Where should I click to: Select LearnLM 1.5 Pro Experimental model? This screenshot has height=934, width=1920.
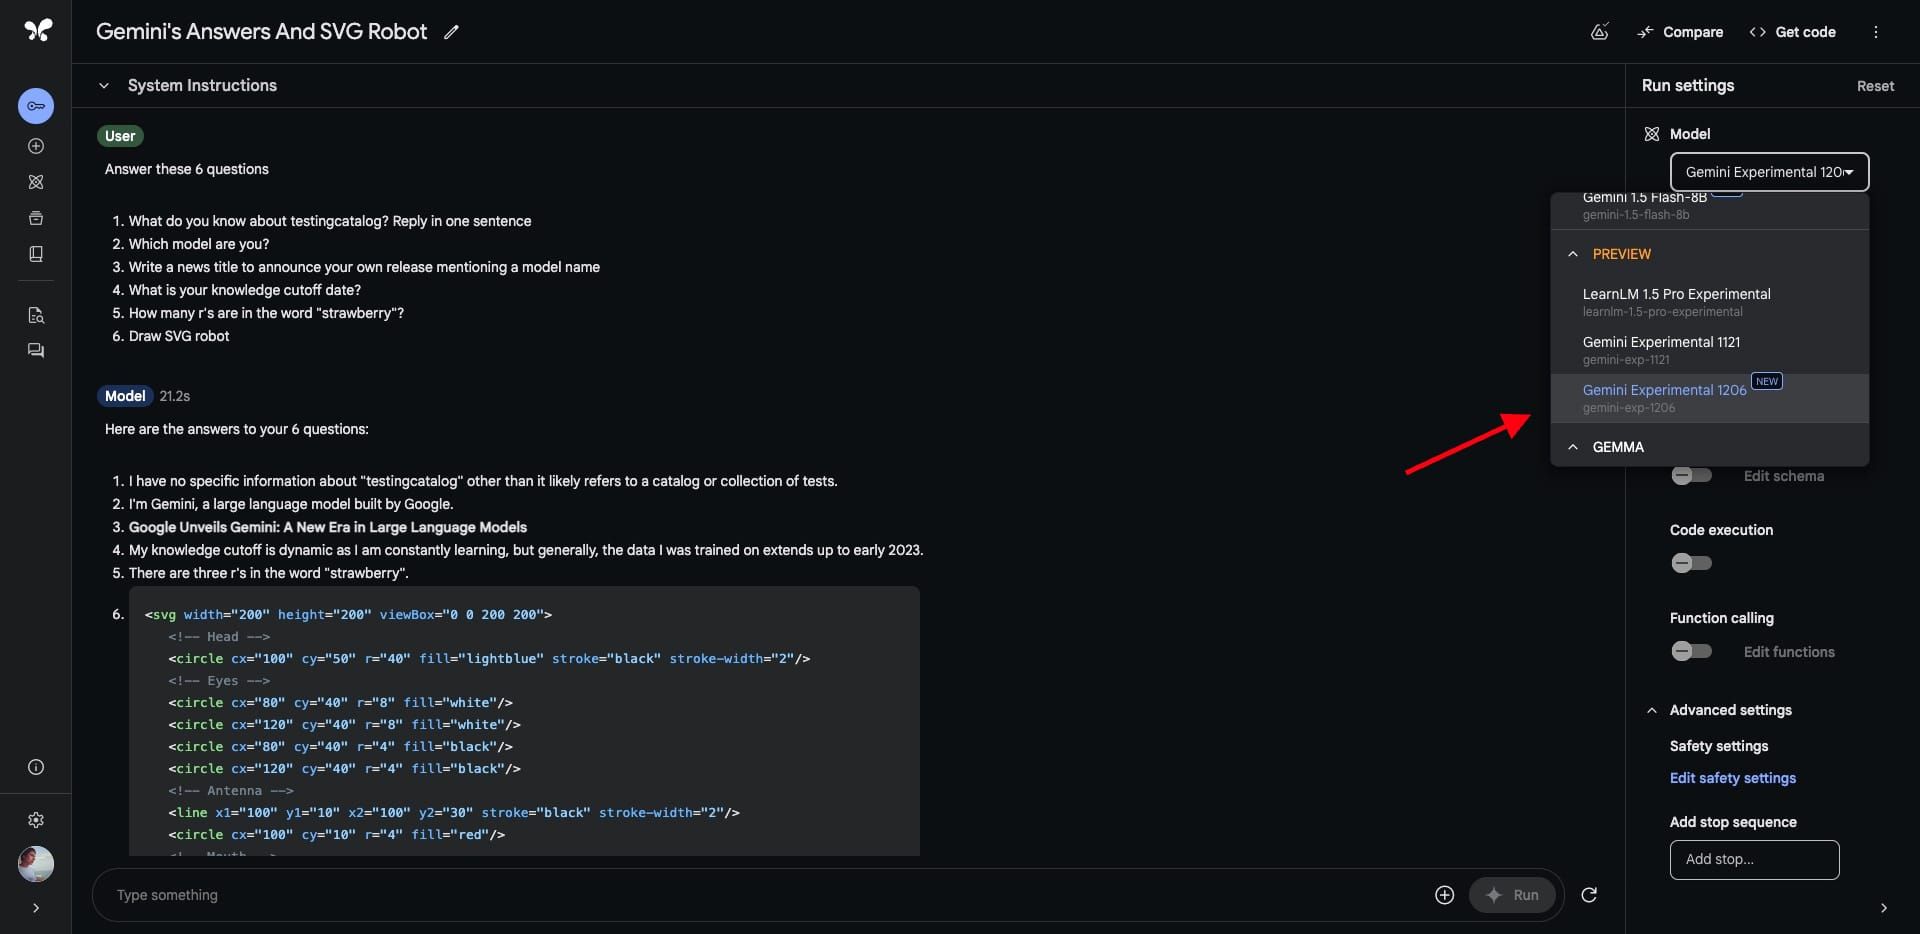tap(1677, 301)
